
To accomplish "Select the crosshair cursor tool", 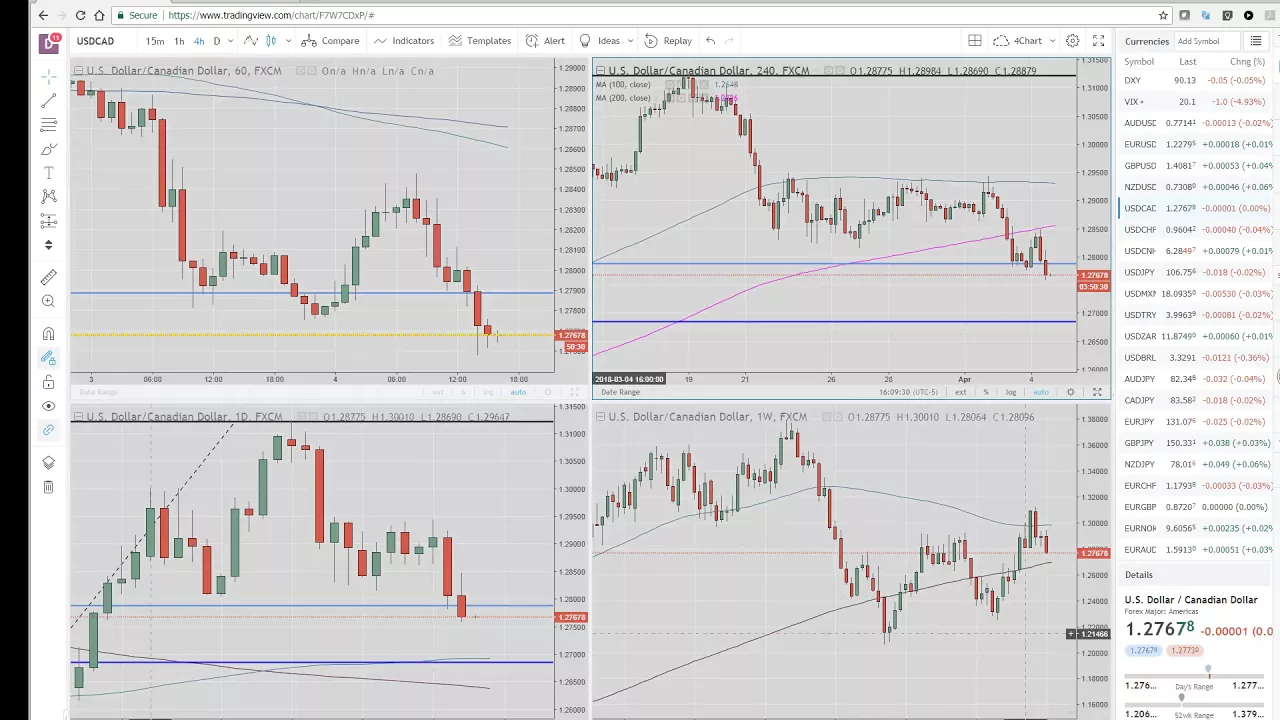I will click(48, 77).
